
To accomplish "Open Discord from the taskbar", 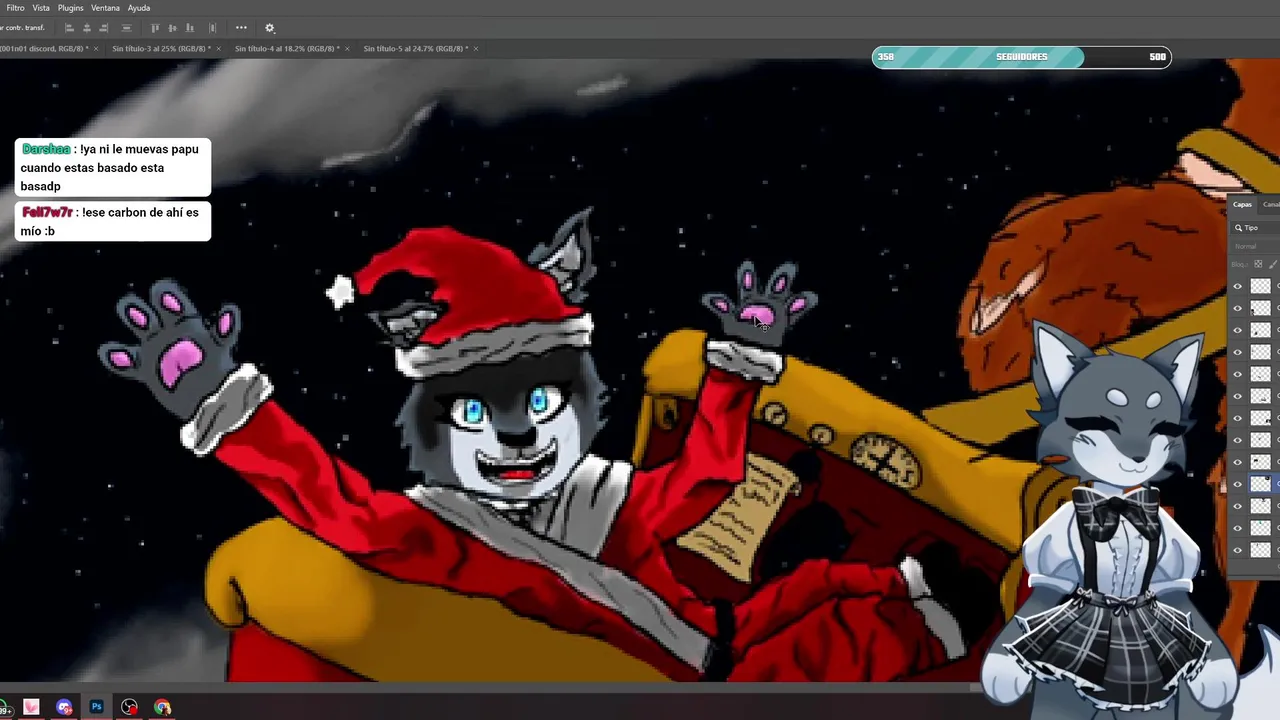I will 65,707.
